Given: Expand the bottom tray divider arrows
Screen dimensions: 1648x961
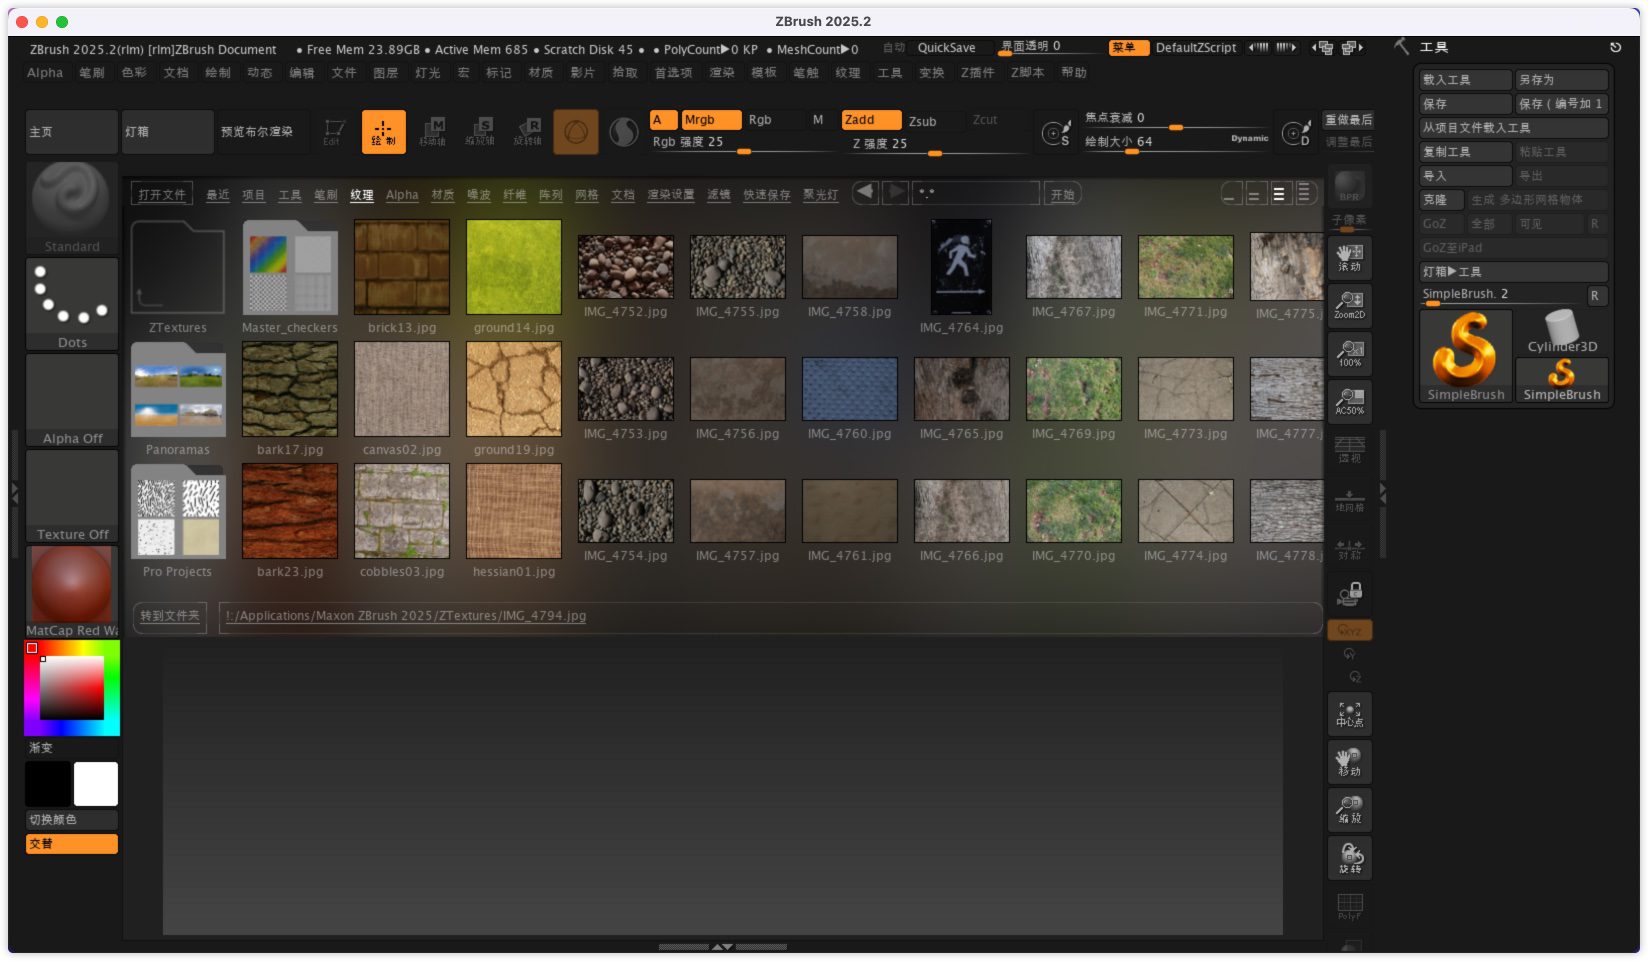Looking at the screenshot, I should [x=722, y=946].
